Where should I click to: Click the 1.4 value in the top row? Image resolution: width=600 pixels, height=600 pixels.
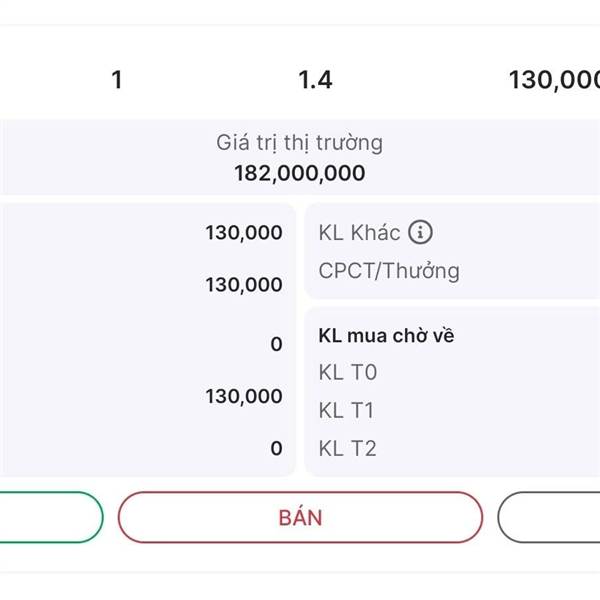click(315, 80)
